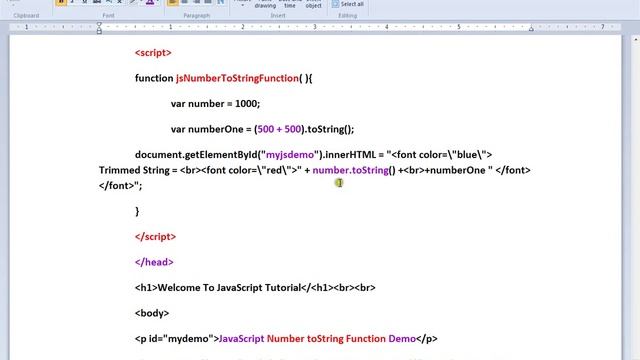Click '+numberOne' text in code
The height and width of the screenshot is (360, 640).
click(x=455, y=170)
